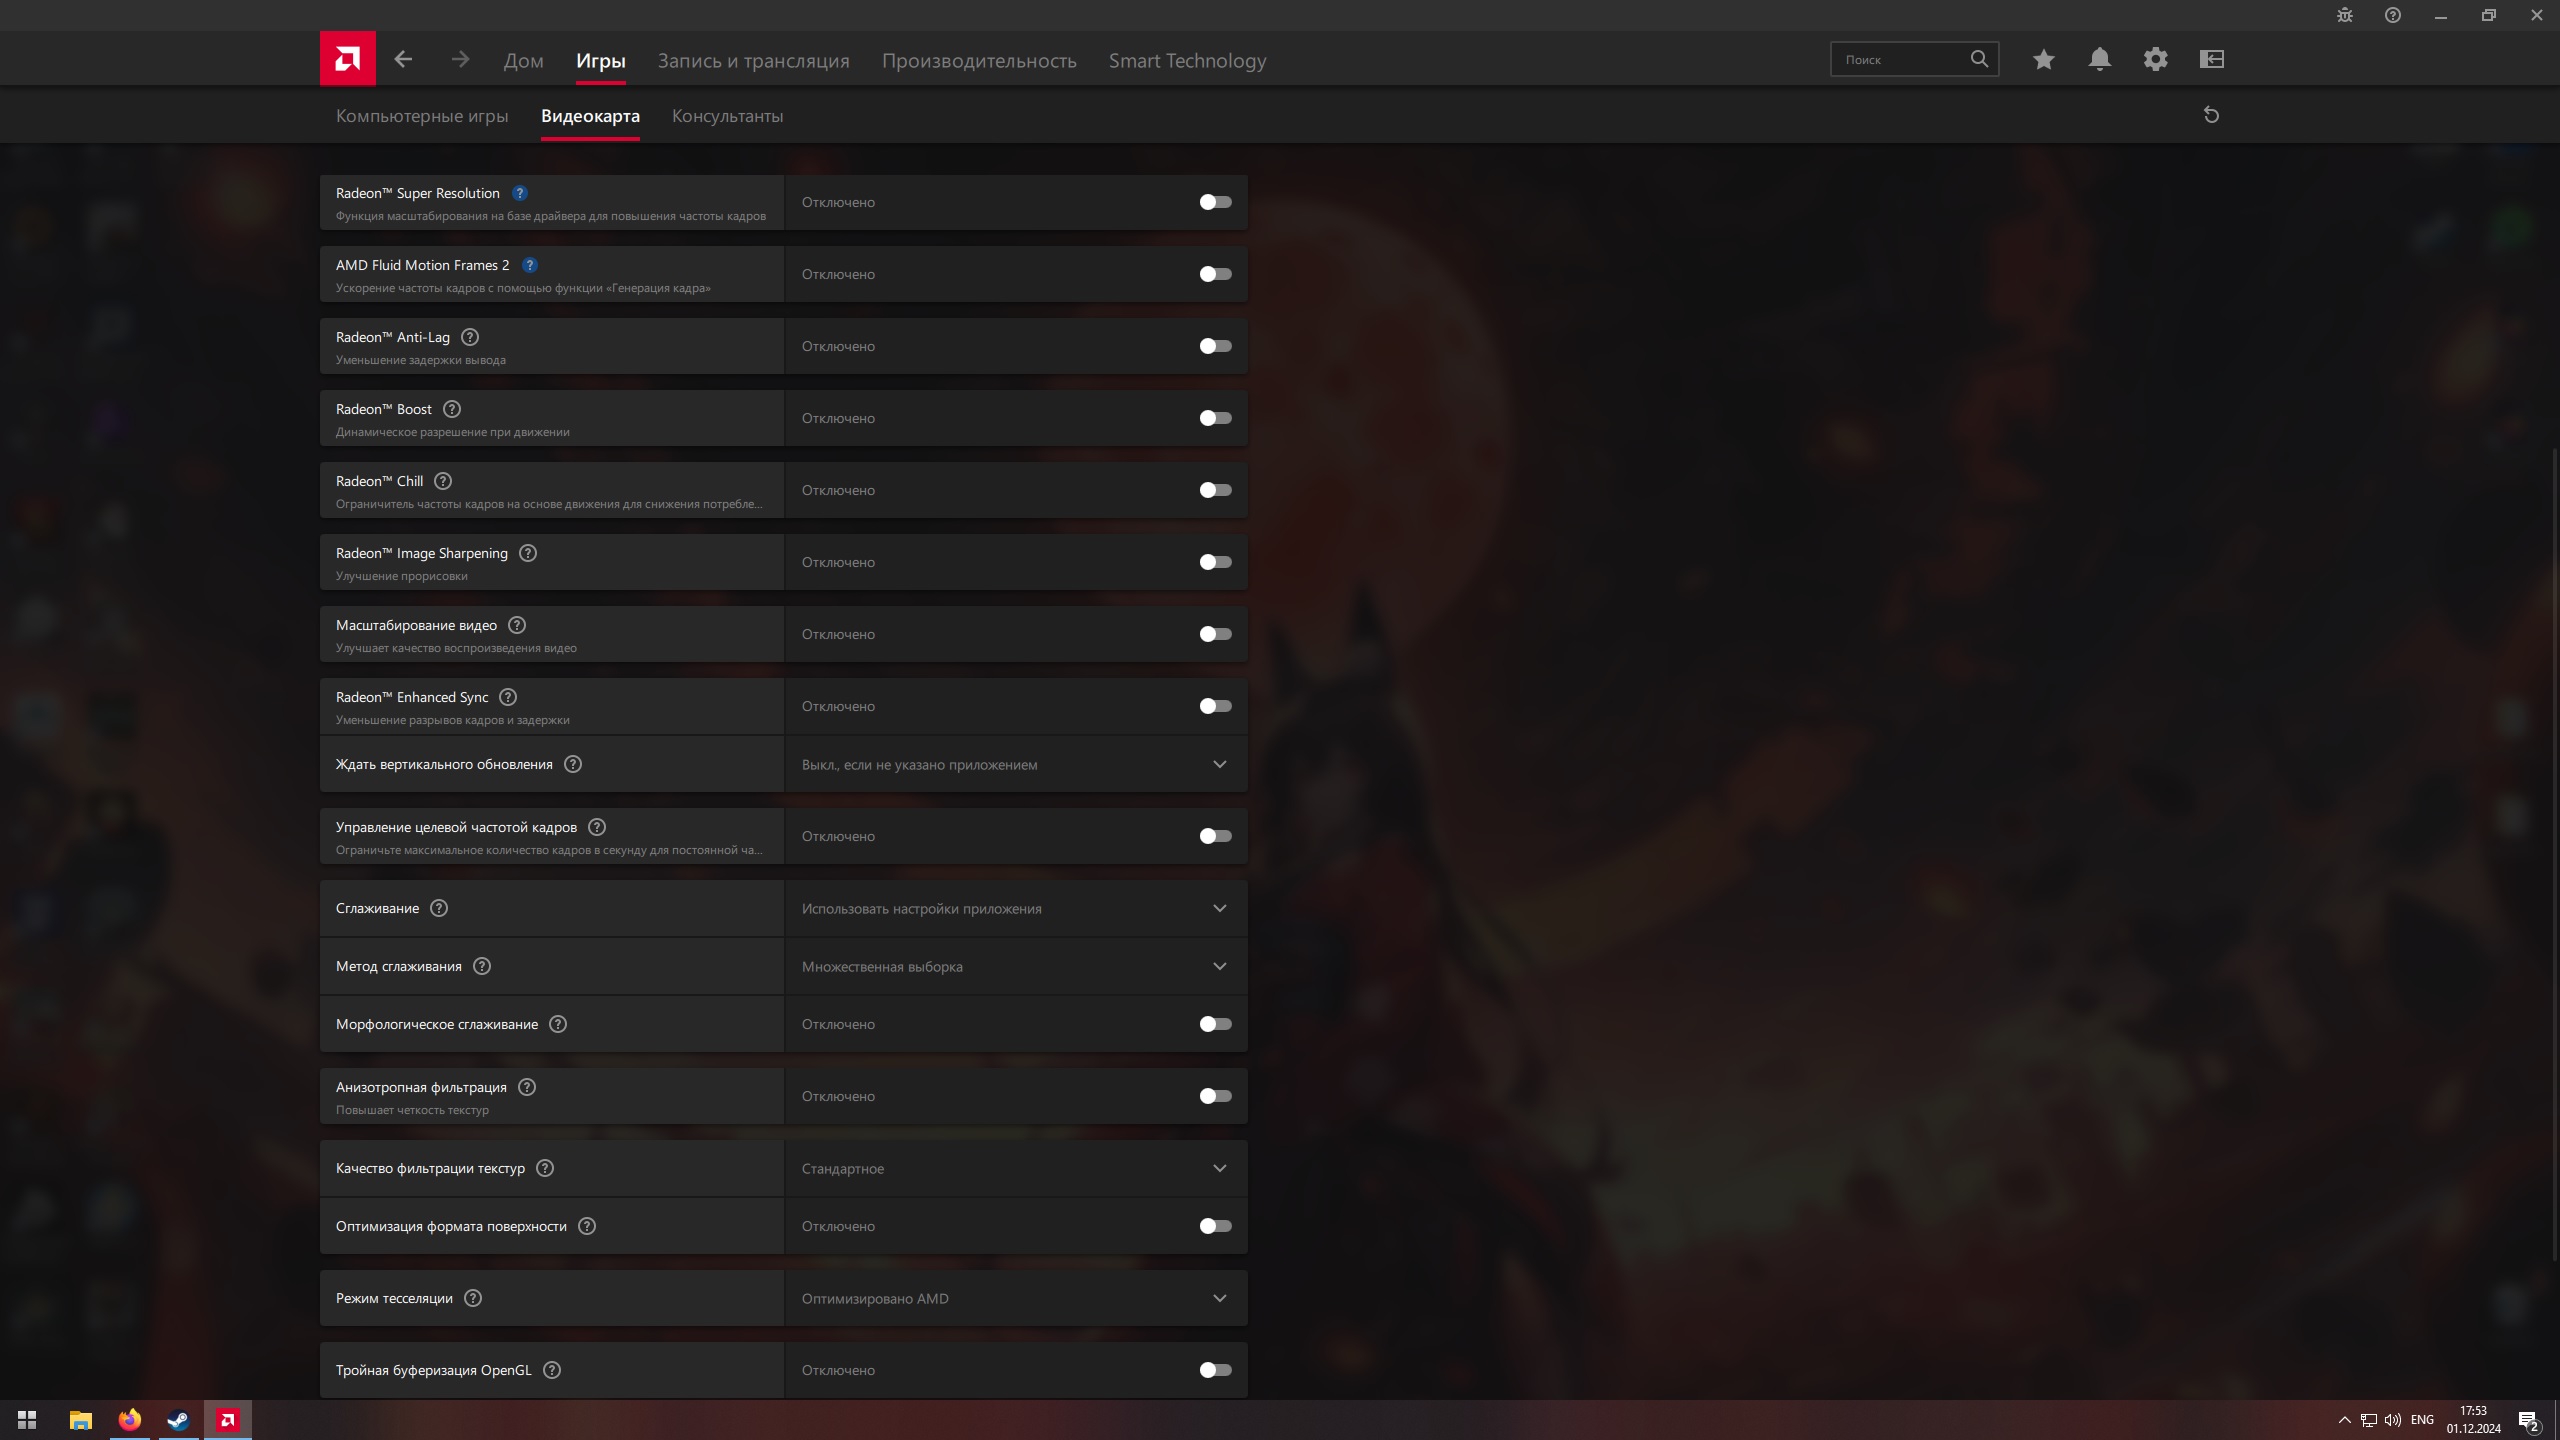Open notifications bell icon
This screenshot has height=1440, width=2560.
(x=2100, y=60)
